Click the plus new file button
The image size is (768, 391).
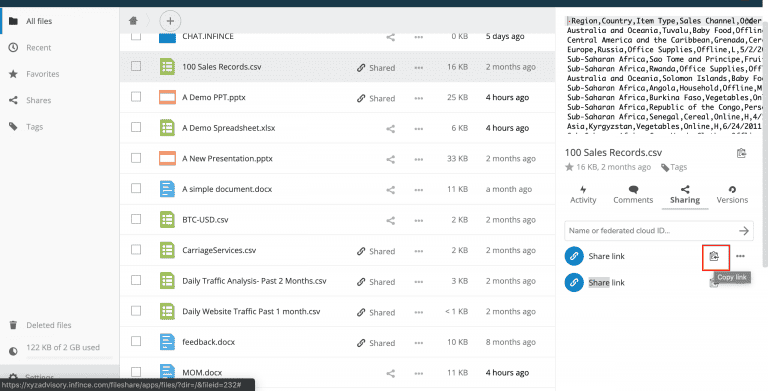170,21
